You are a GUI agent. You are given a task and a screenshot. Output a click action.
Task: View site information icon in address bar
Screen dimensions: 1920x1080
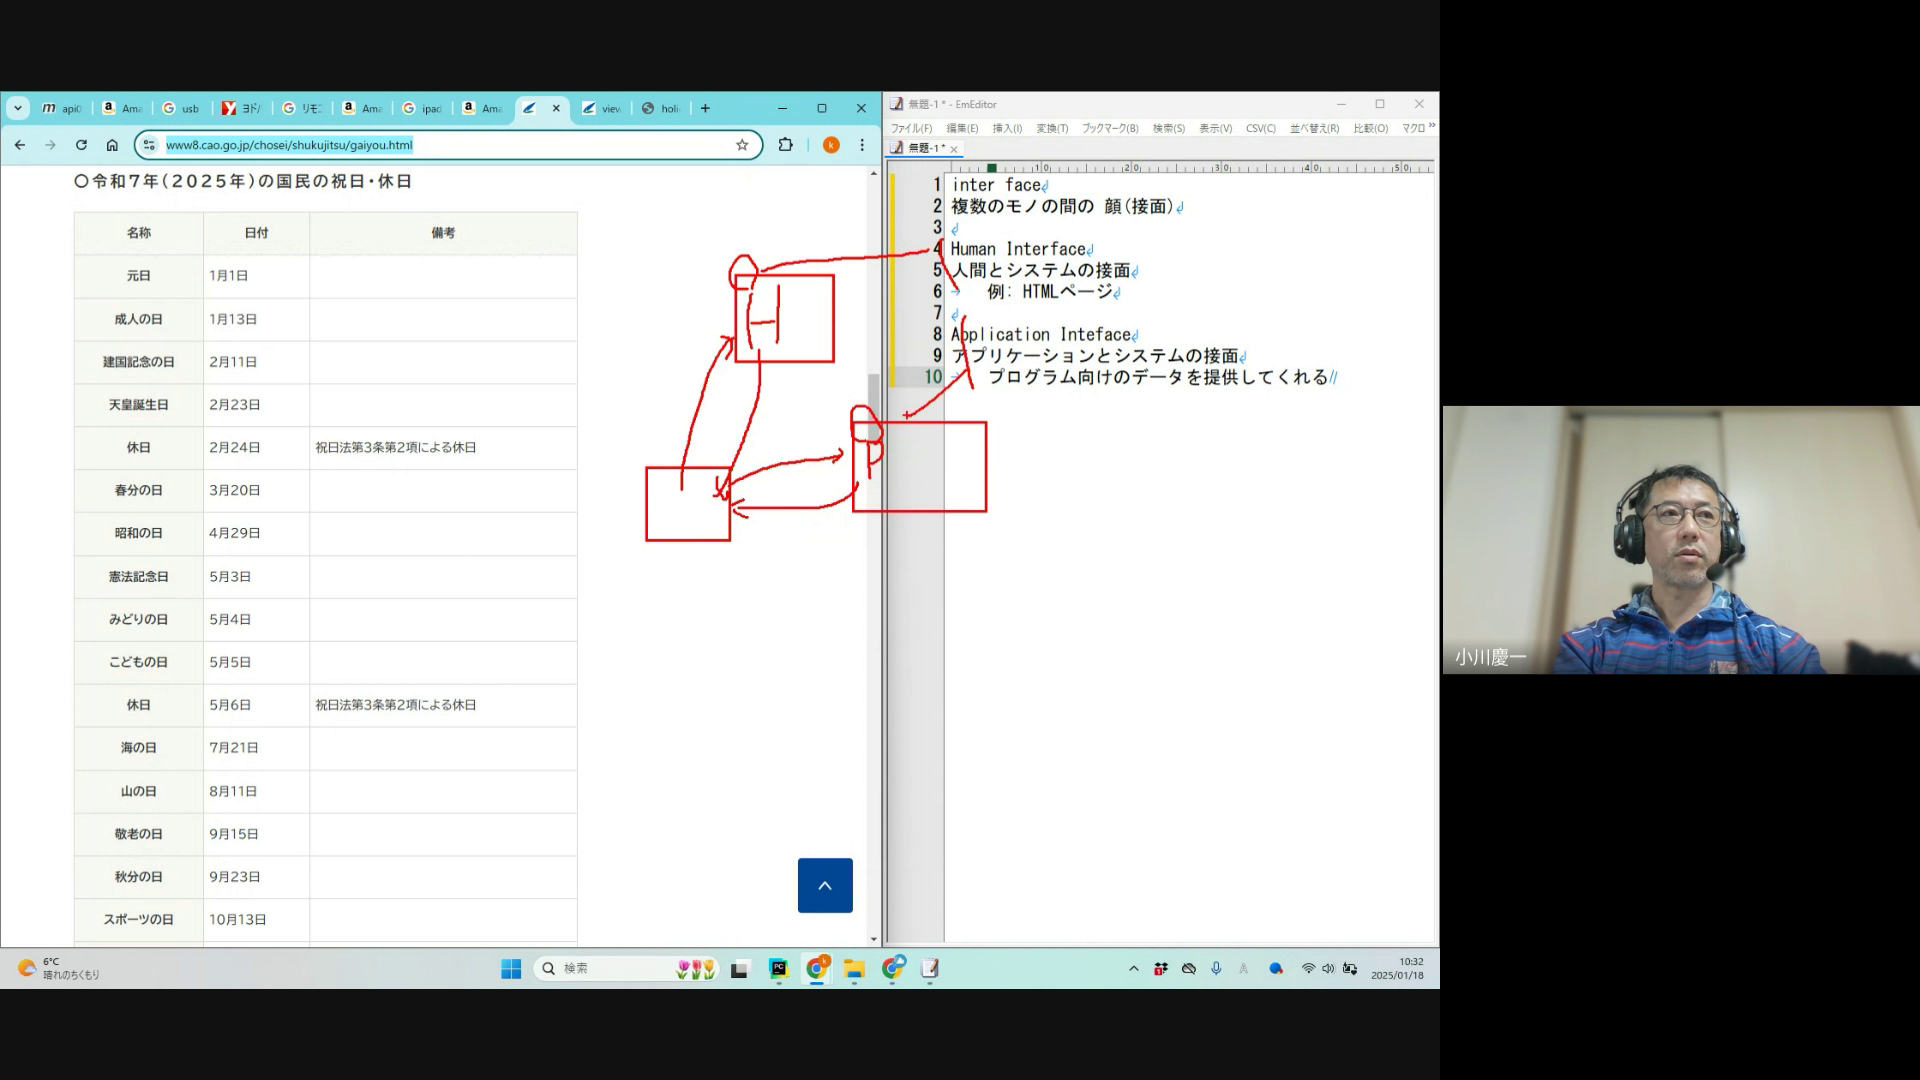coord(149,145)
